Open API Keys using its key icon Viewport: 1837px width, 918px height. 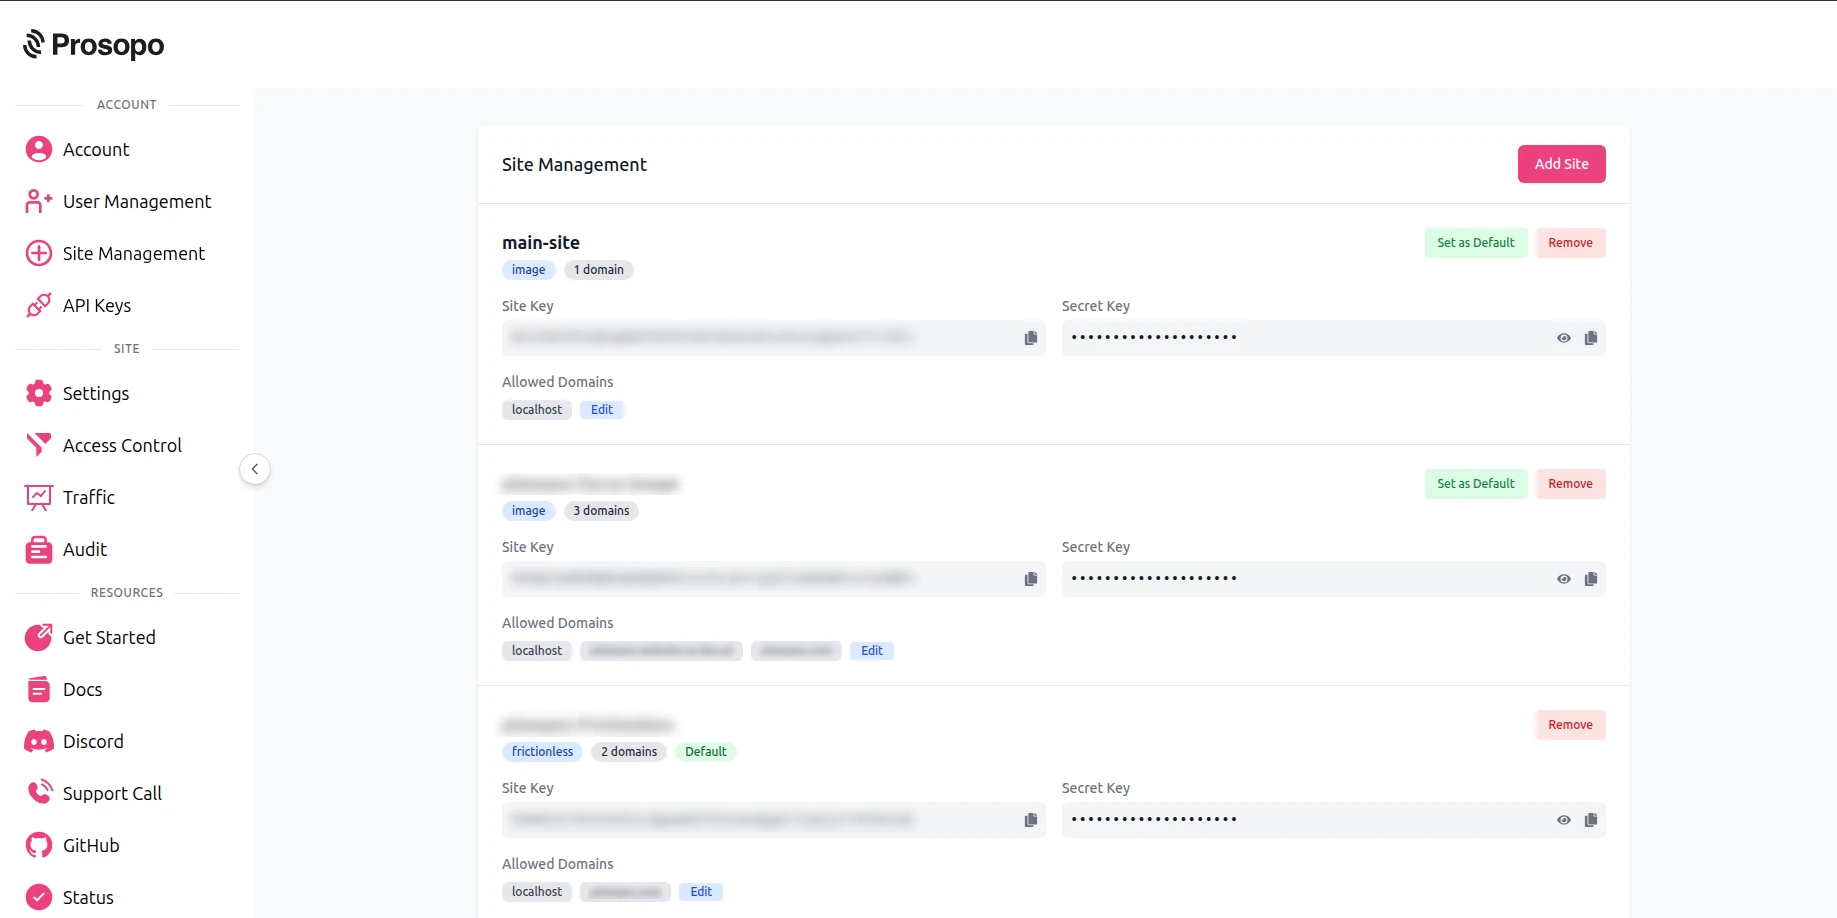pos(39,305)
